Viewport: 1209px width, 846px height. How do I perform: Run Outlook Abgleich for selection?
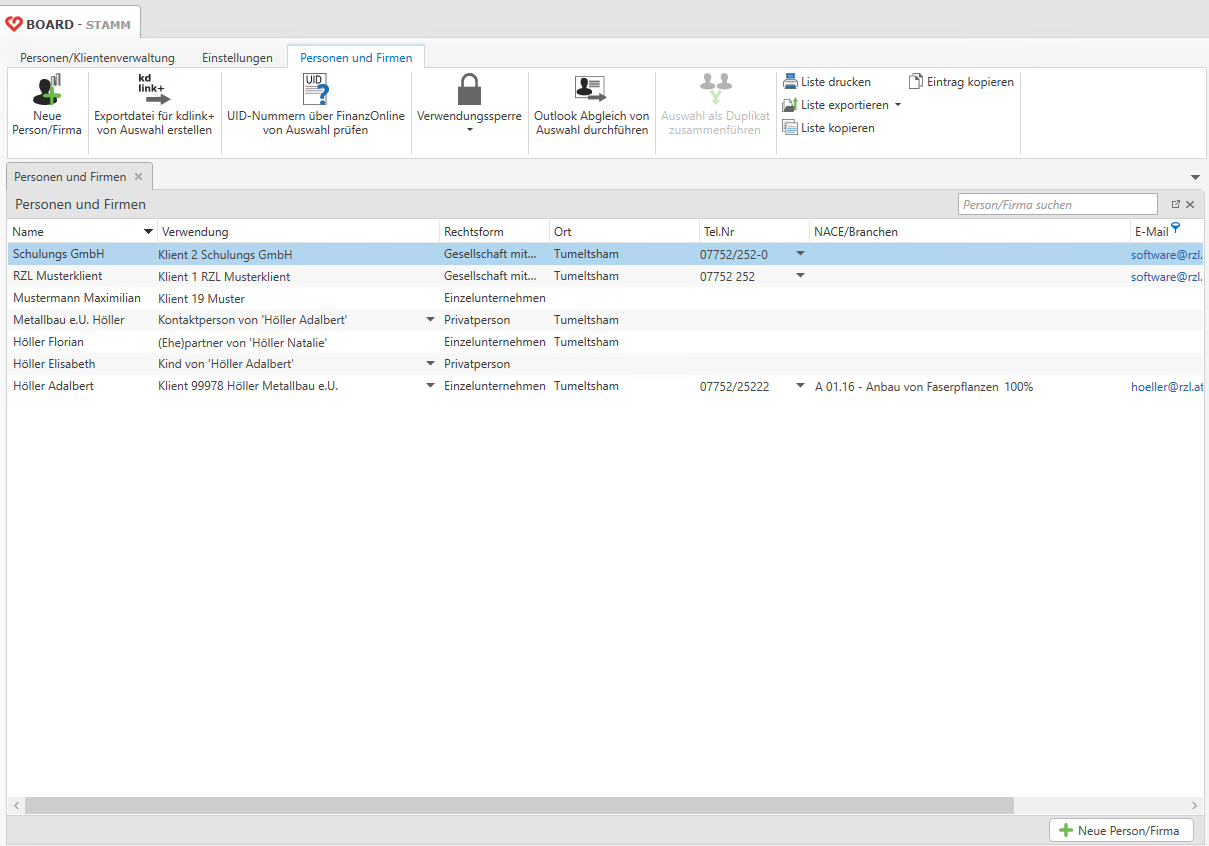click(591, 90)
